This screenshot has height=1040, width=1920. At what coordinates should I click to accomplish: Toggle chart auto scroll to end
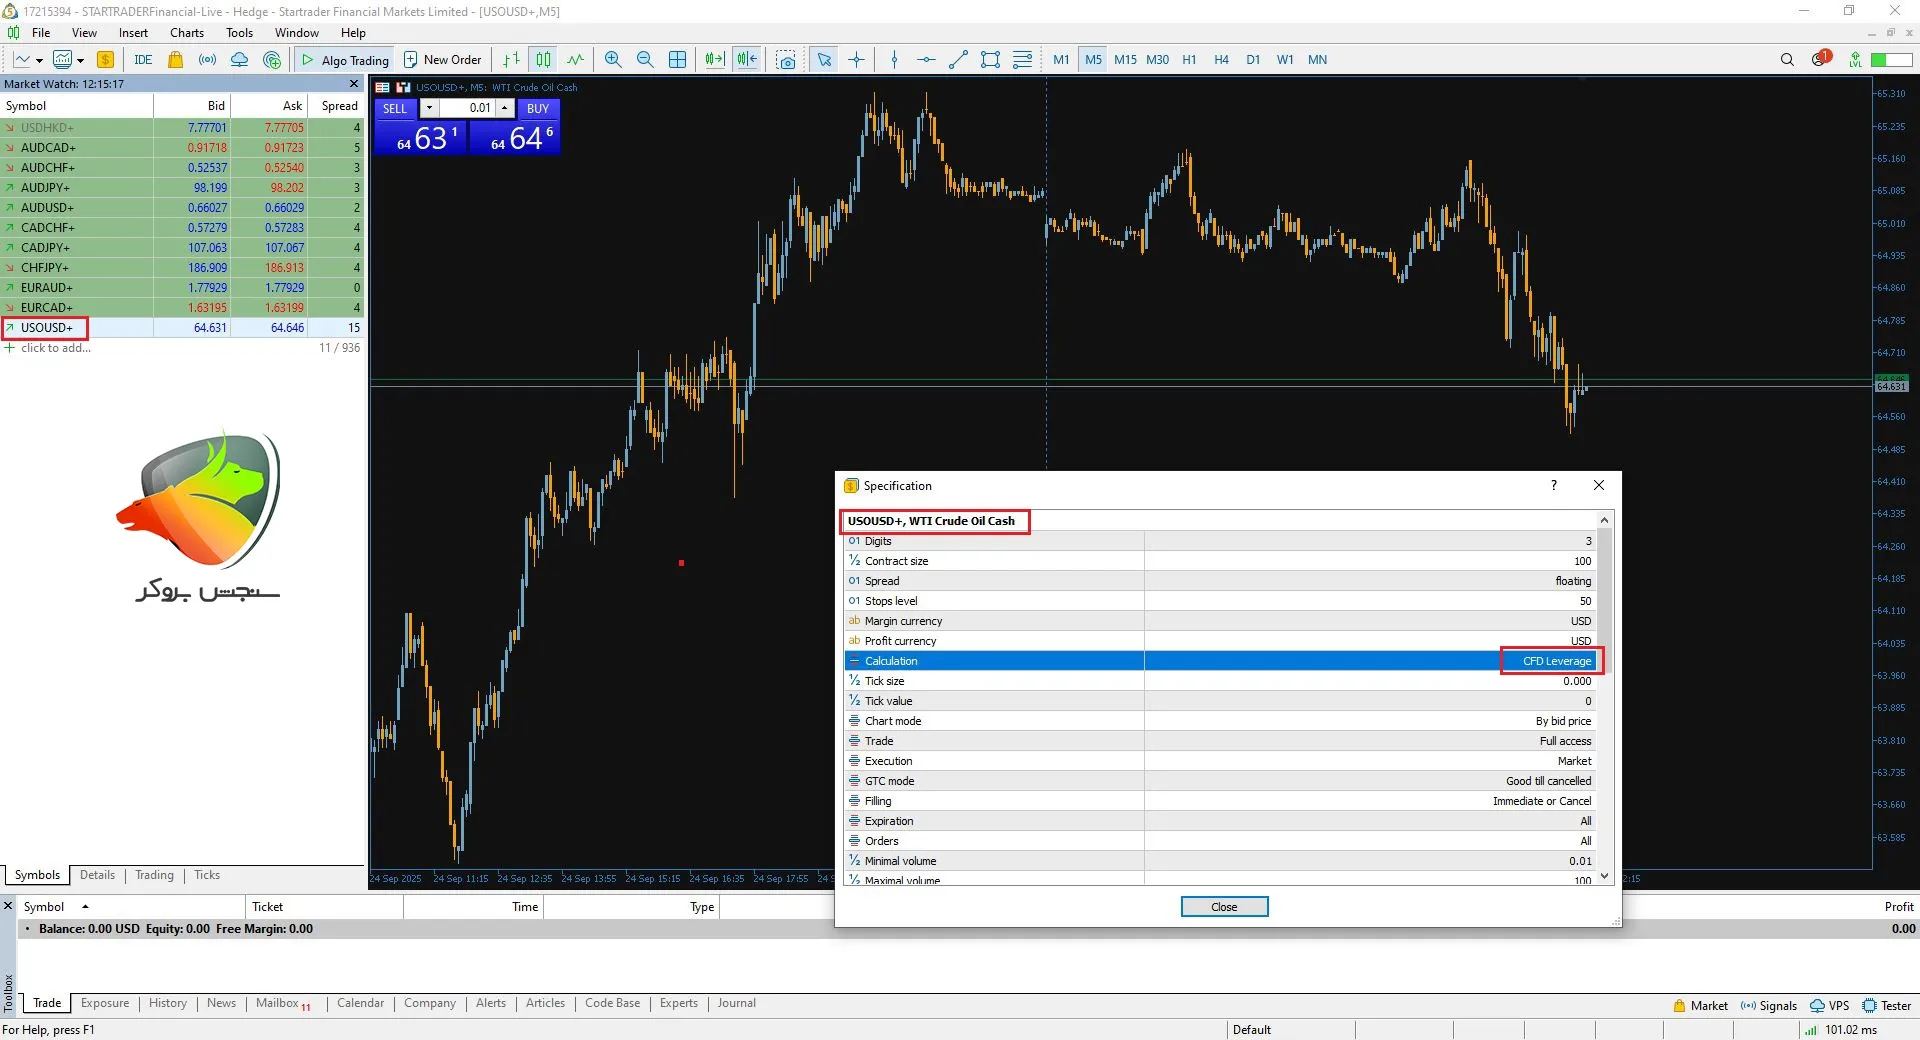714,60
